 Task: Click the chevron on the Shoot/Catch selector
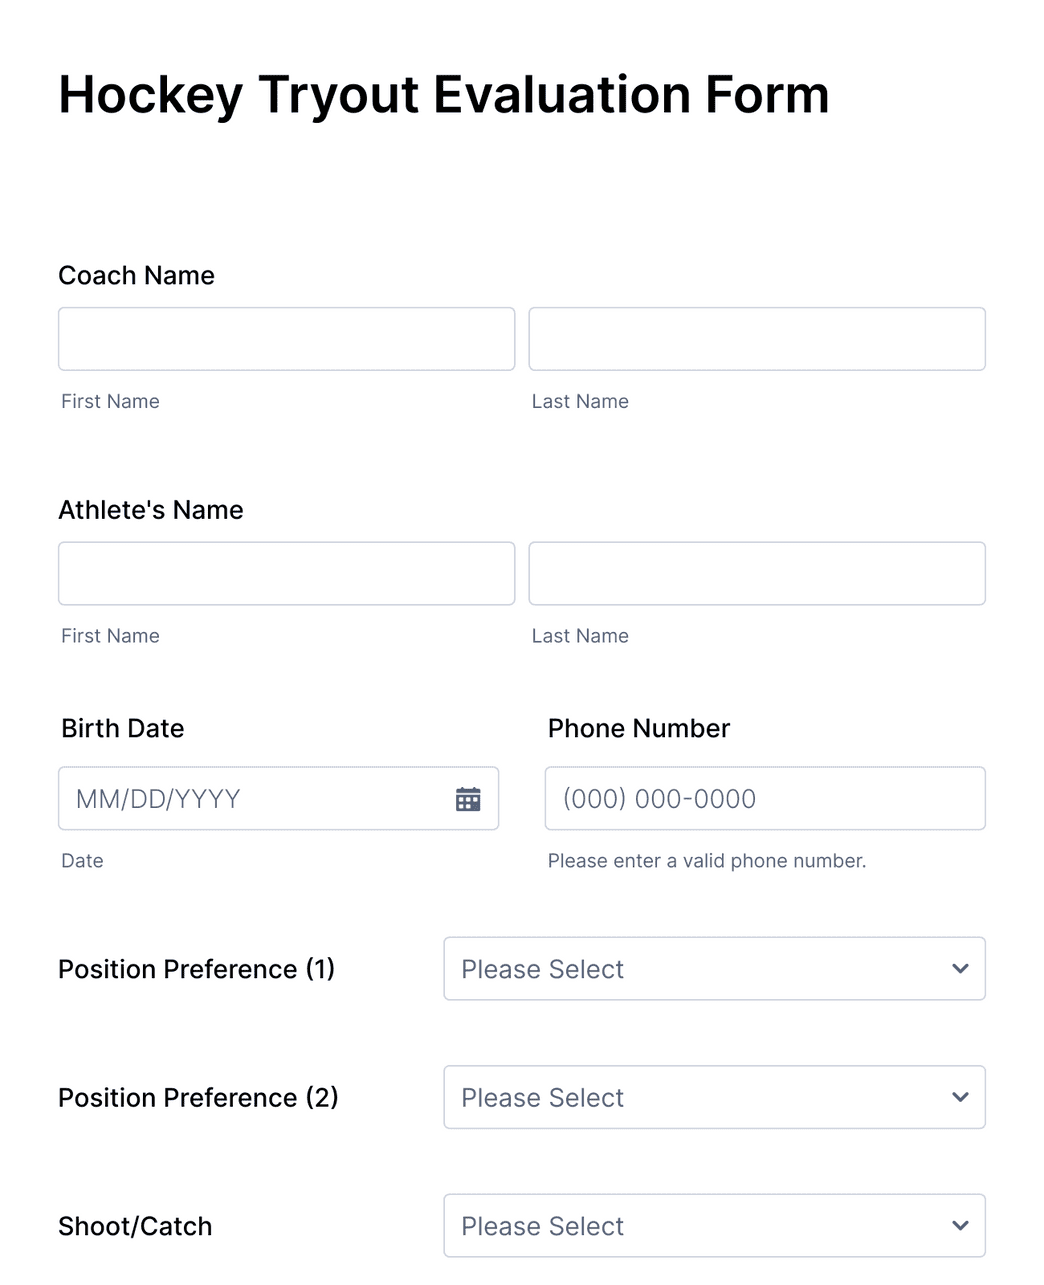click(959, 1225)
